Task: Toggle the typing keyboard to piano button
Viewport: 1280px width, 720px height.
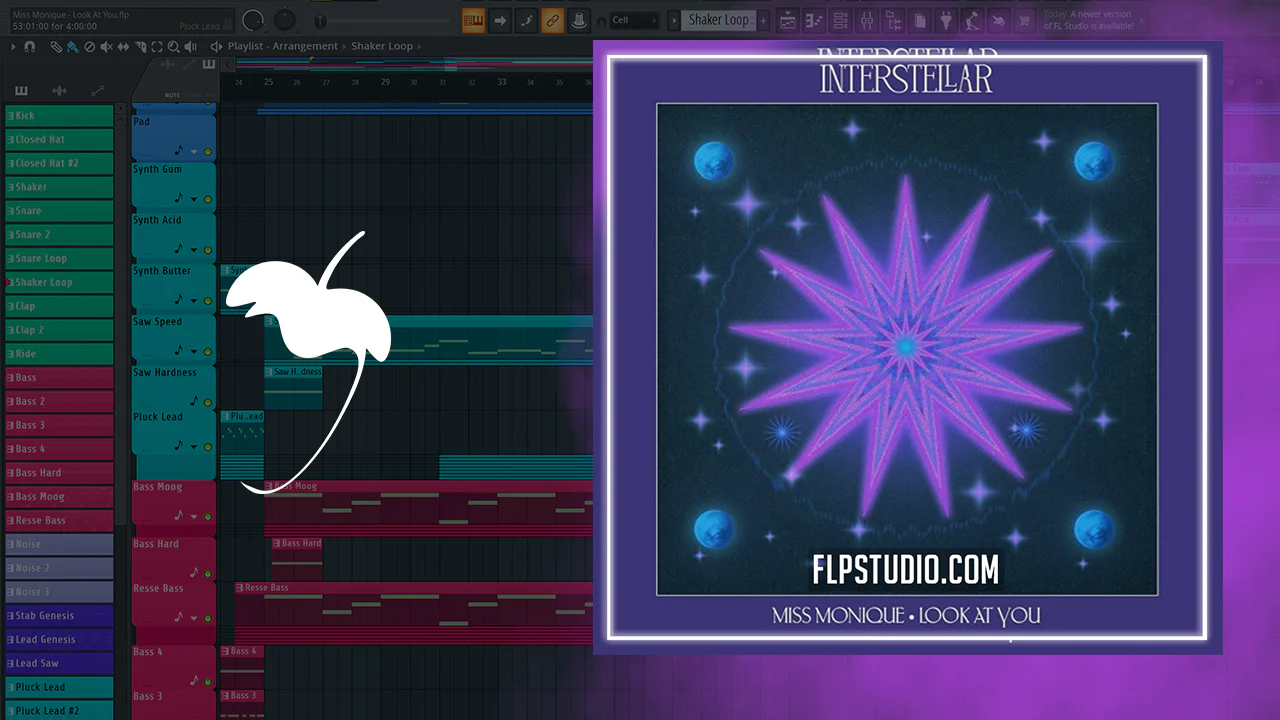Action: tap(474, 20)
